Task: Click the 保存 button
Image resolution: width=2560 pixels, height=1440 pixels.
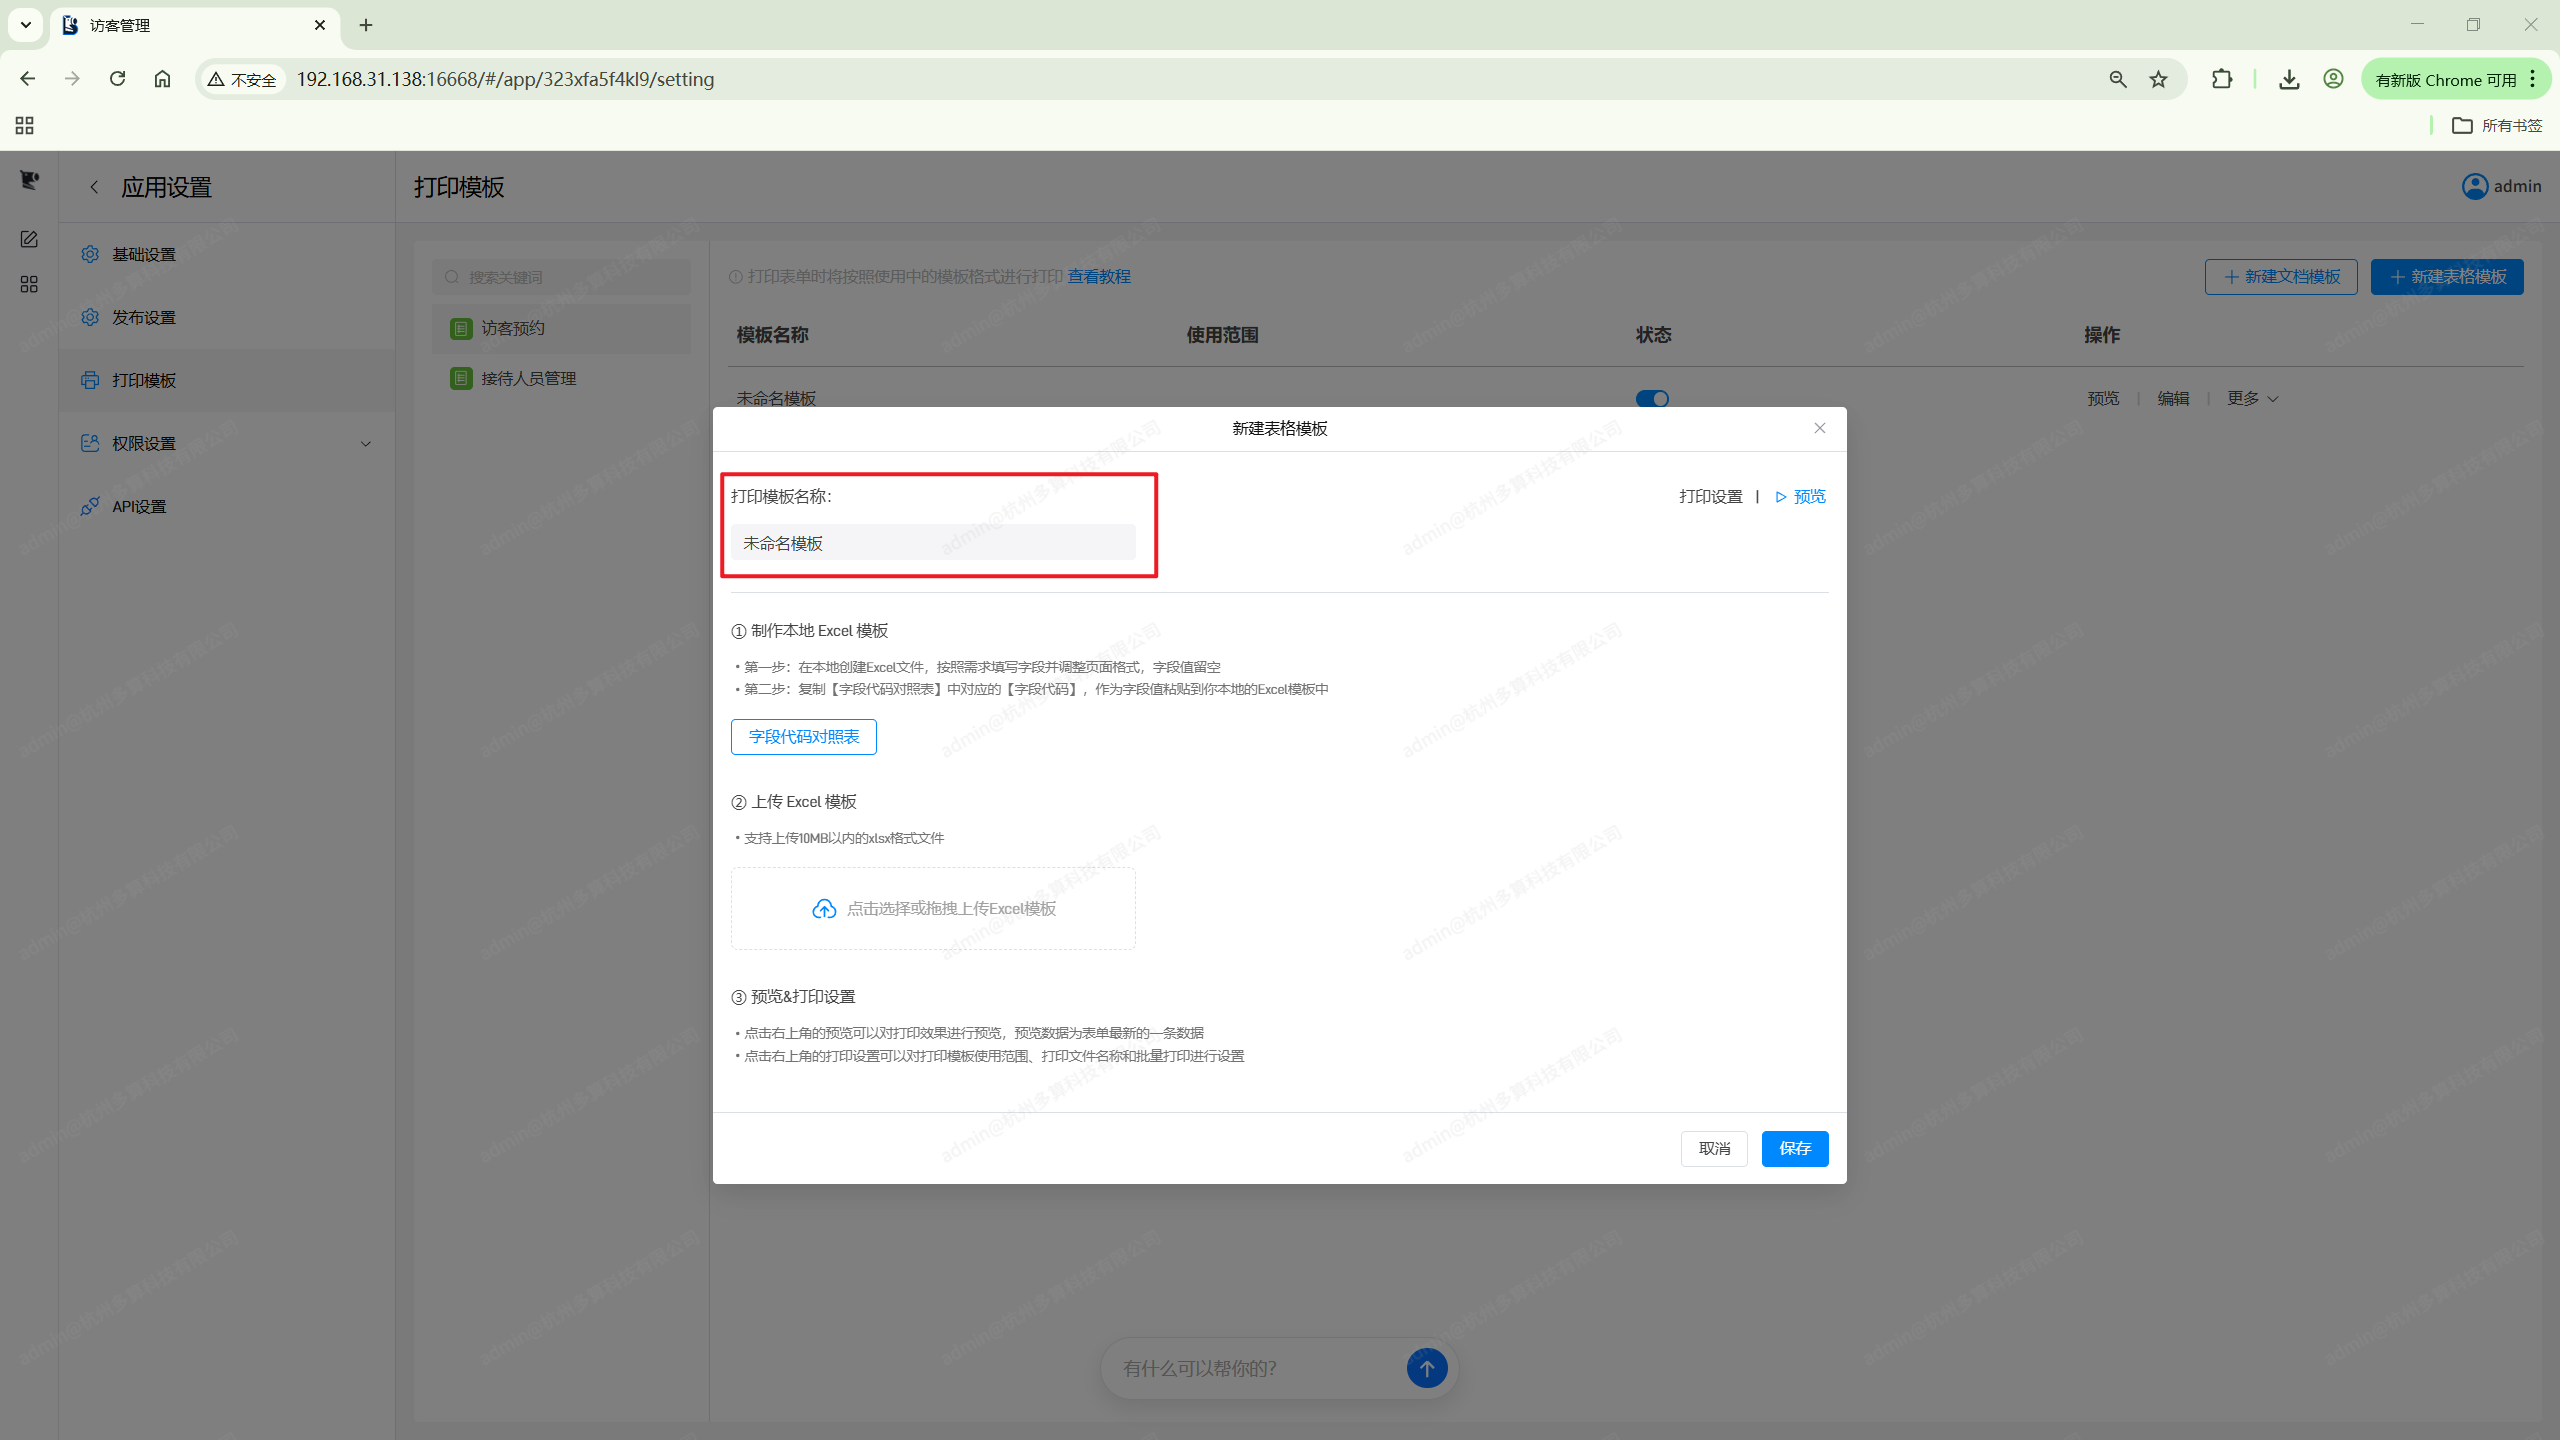Action: 1794,1148
